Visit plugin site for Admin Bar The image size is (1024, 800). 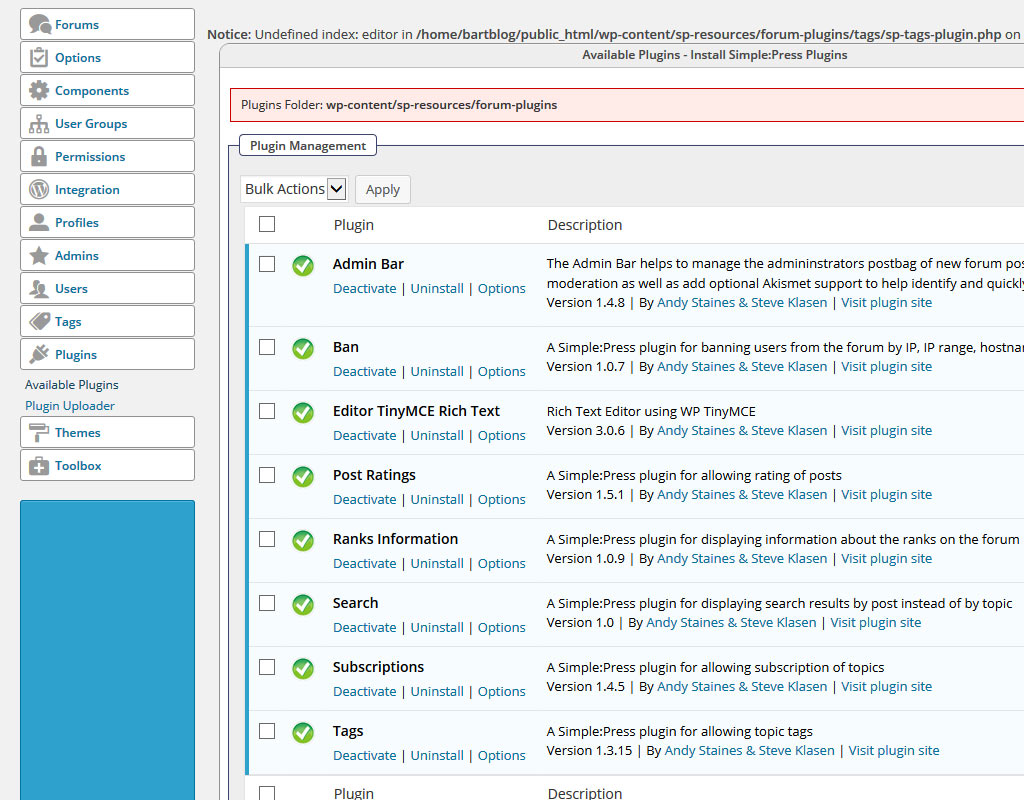click(x=886, y=302)
